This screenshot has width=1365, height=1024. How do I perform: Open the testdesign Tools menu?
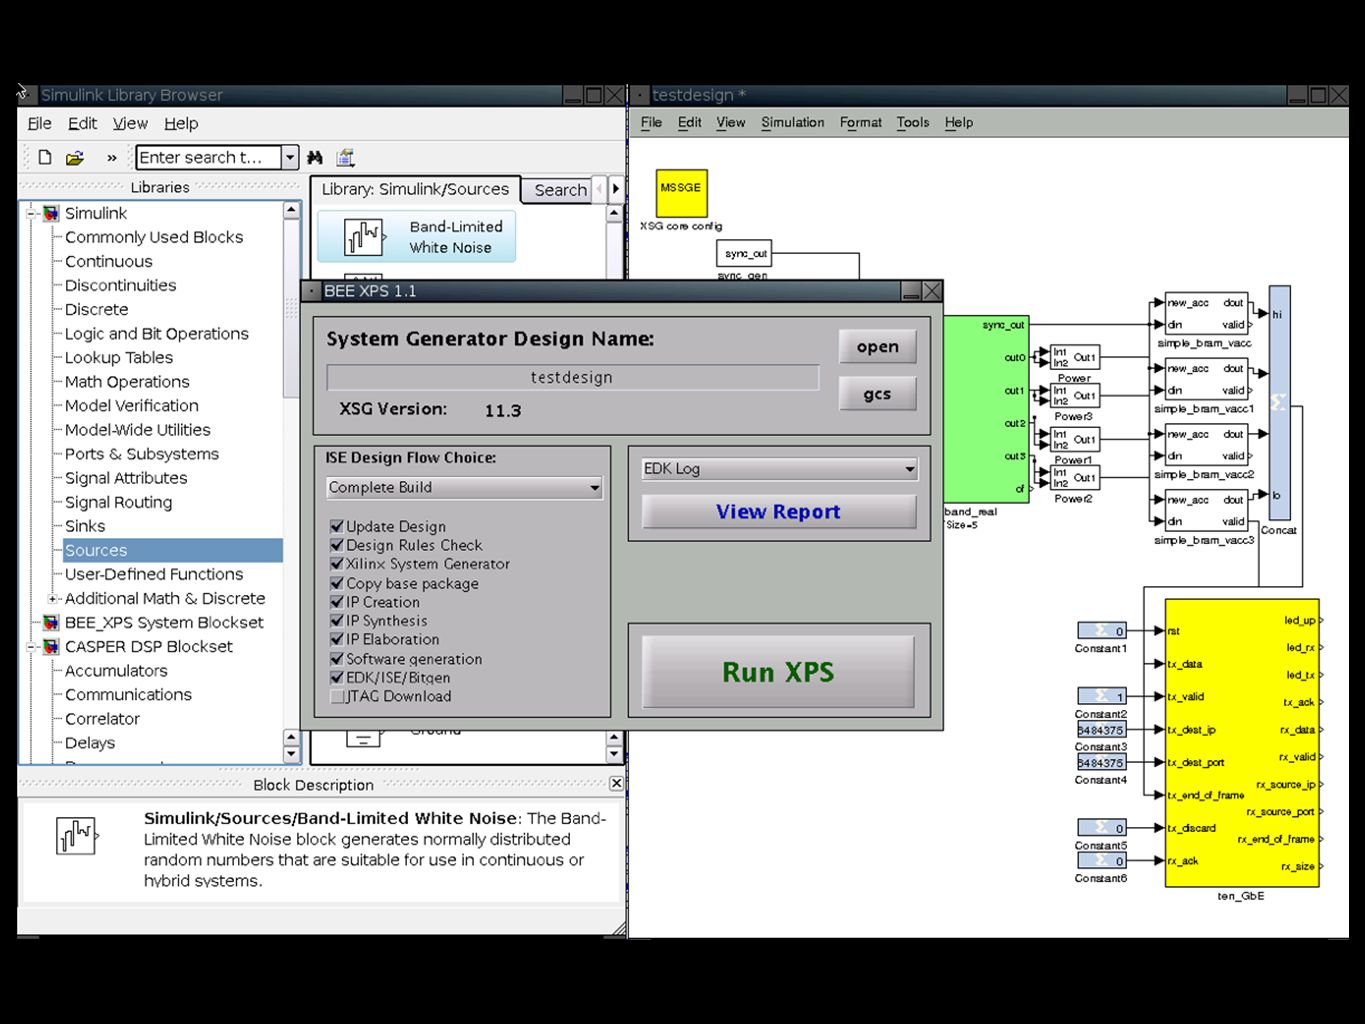pos(912,122)
